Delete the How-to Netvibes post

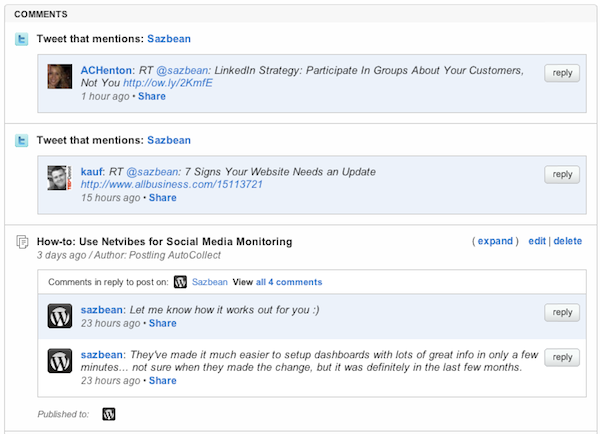point(567,241)
